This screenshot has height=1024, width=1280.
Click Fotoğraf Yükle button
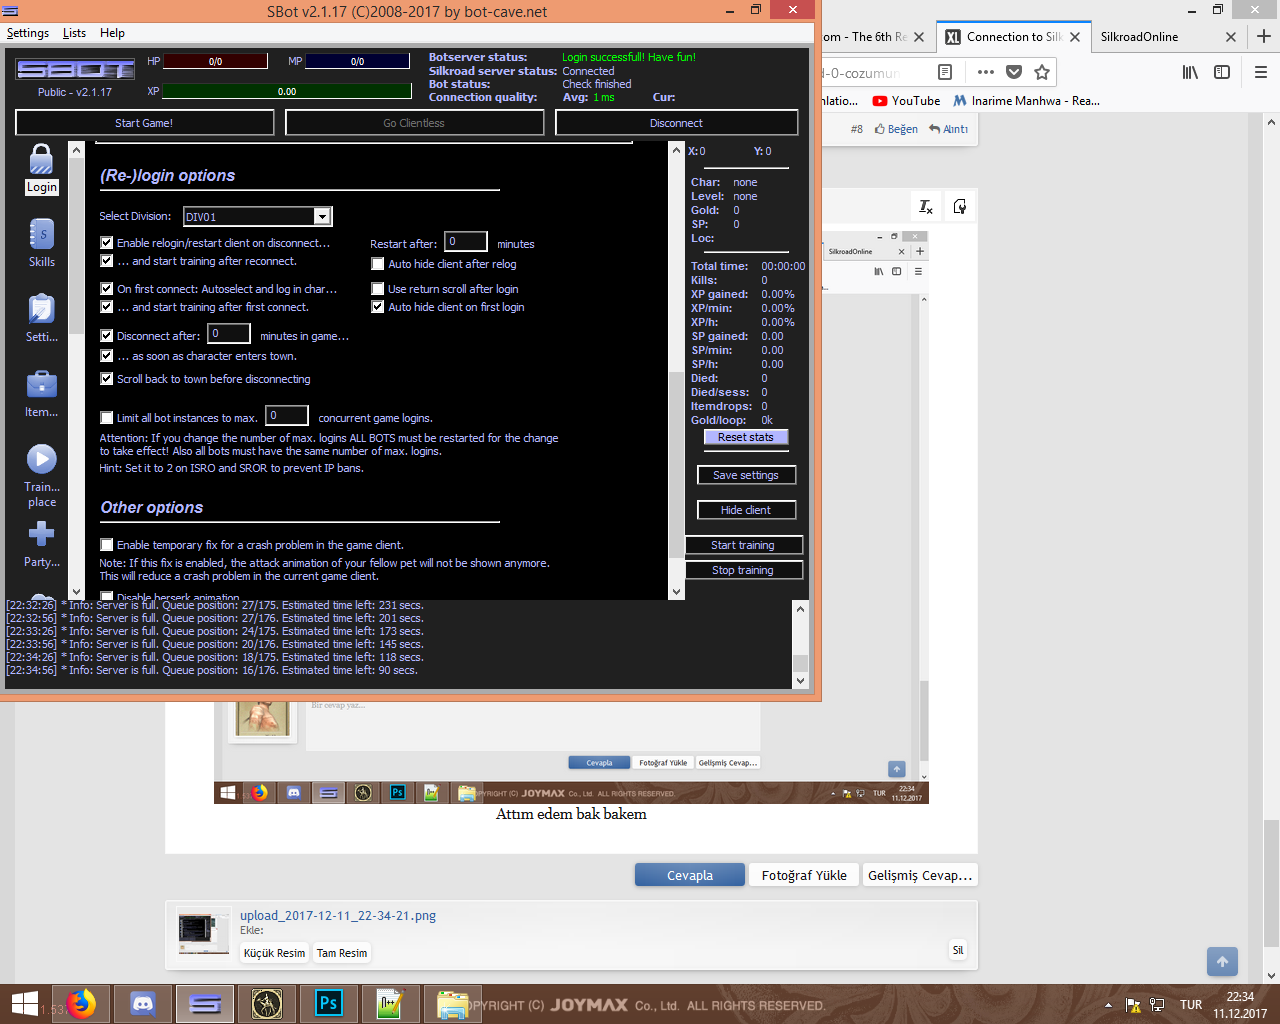point(804,875)
